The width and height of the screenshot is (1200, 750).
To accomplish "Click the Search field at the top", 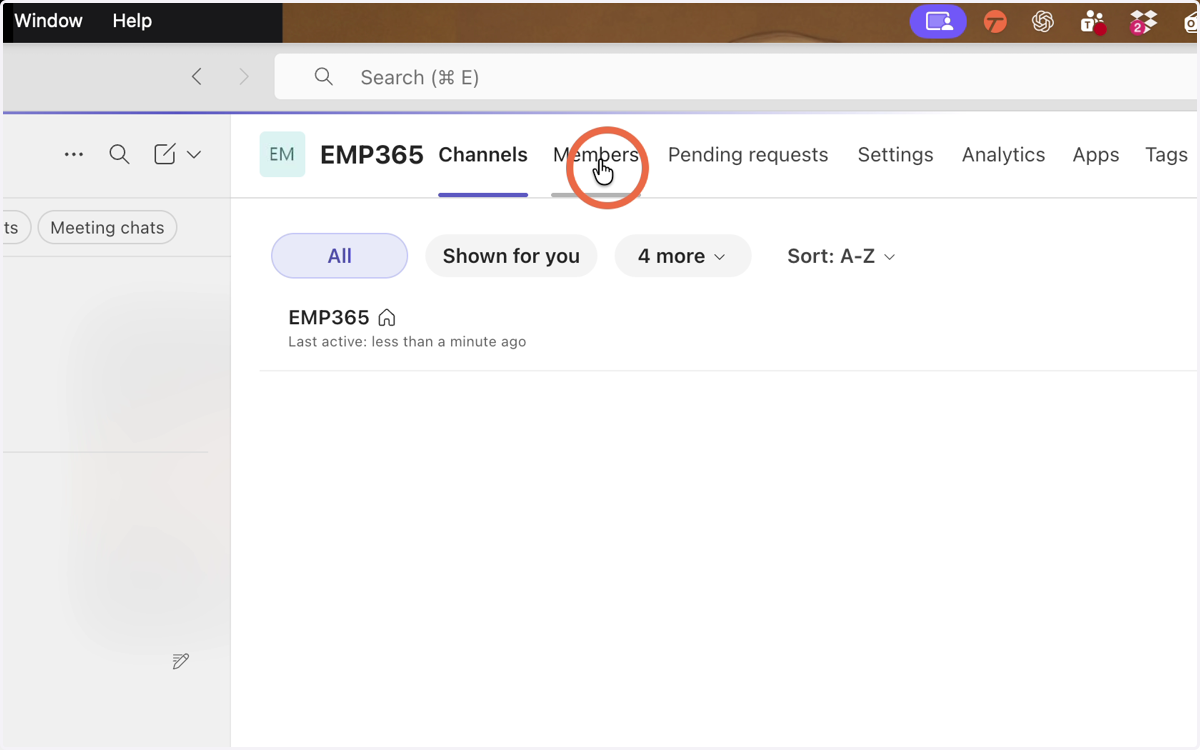I will click(x=737, y=77).
